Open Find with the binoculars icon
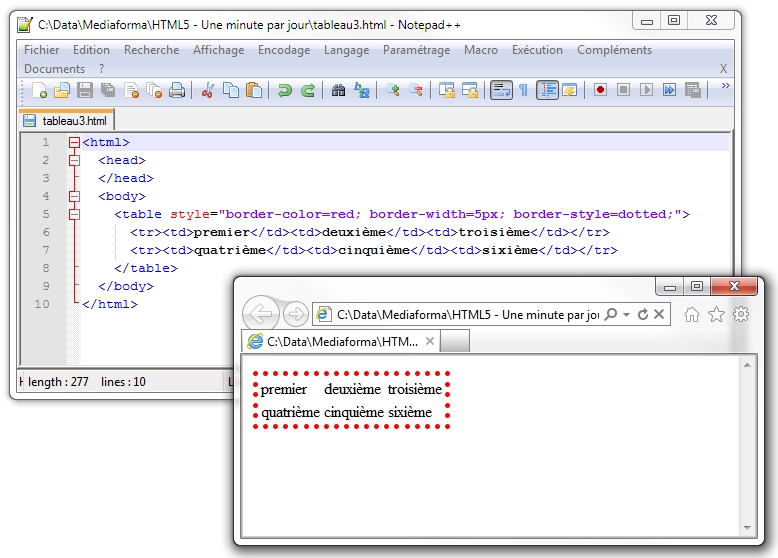The image size is (778, 558). pos(338,90)
